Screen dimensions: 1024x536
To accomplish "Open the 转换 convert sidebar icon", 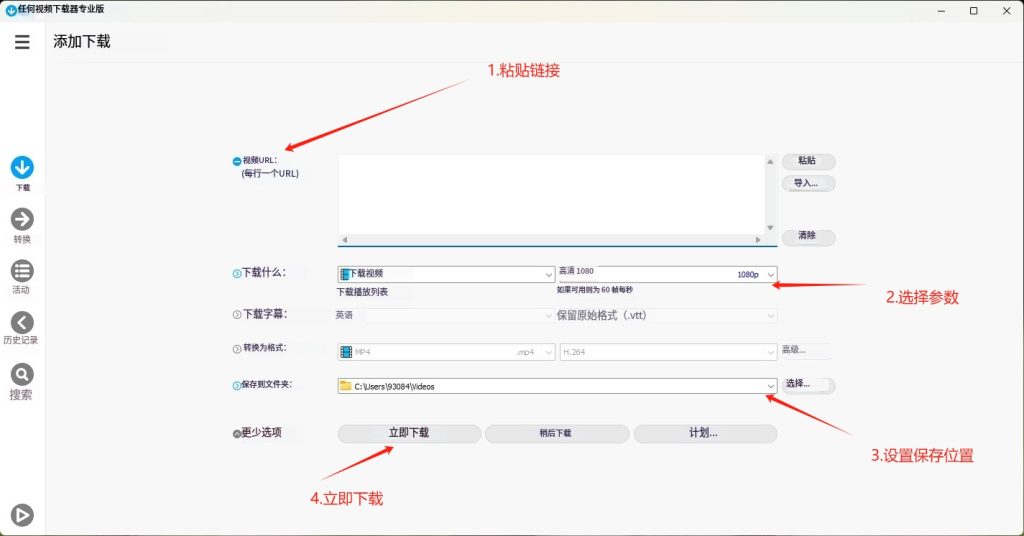I will click(22, 219).
